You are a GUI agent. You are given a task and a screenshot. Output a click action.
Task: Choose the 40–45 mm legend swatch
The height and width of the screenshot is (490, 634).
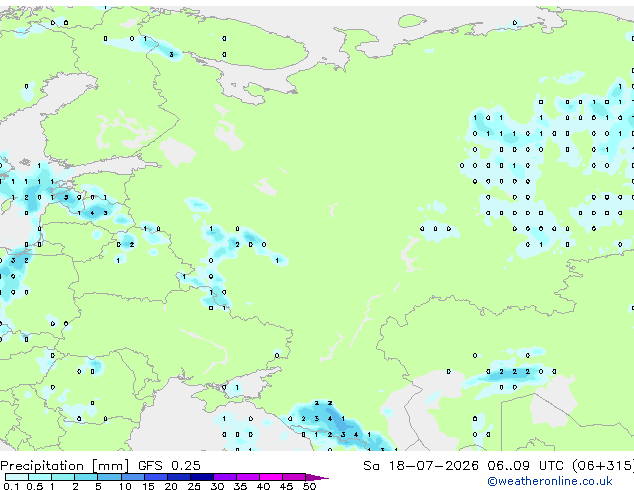tap(271, 477)
